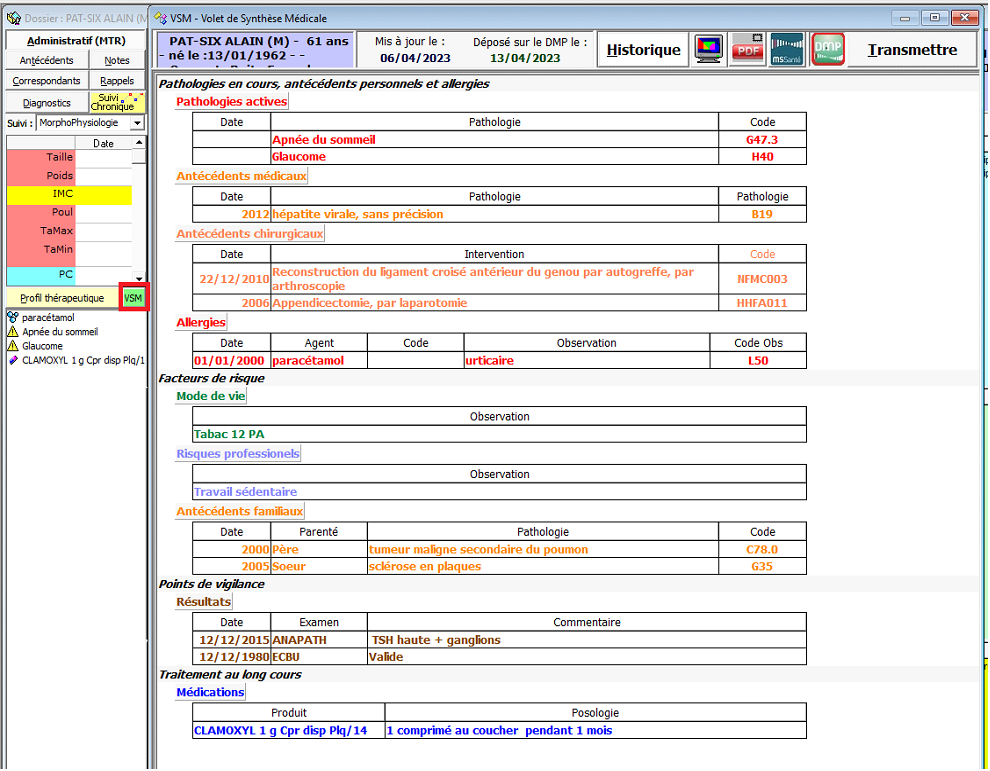Image resolution: width=990 pixels, height=771 pixels.
Task: Click Risques professionnels section label
Action: 237,454
